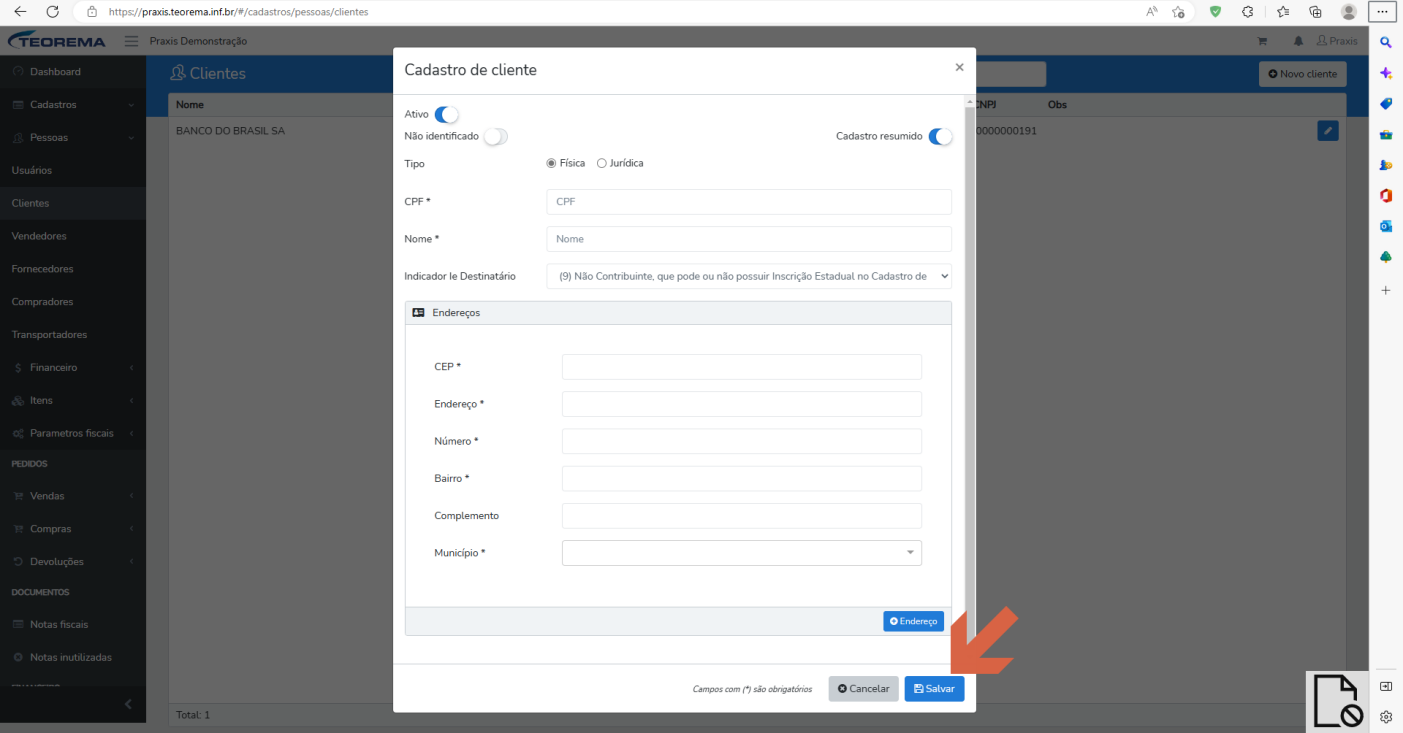Screen dimensions: 1403x733
Task: Open Dashboard in the sidebar
Action: click(73, 72)
